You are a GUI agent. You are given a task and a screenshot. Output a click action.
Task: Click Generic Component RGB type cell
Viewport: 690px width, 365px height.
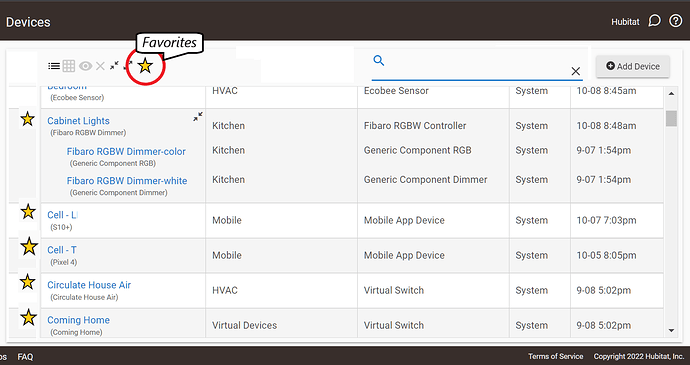[418, 150]
